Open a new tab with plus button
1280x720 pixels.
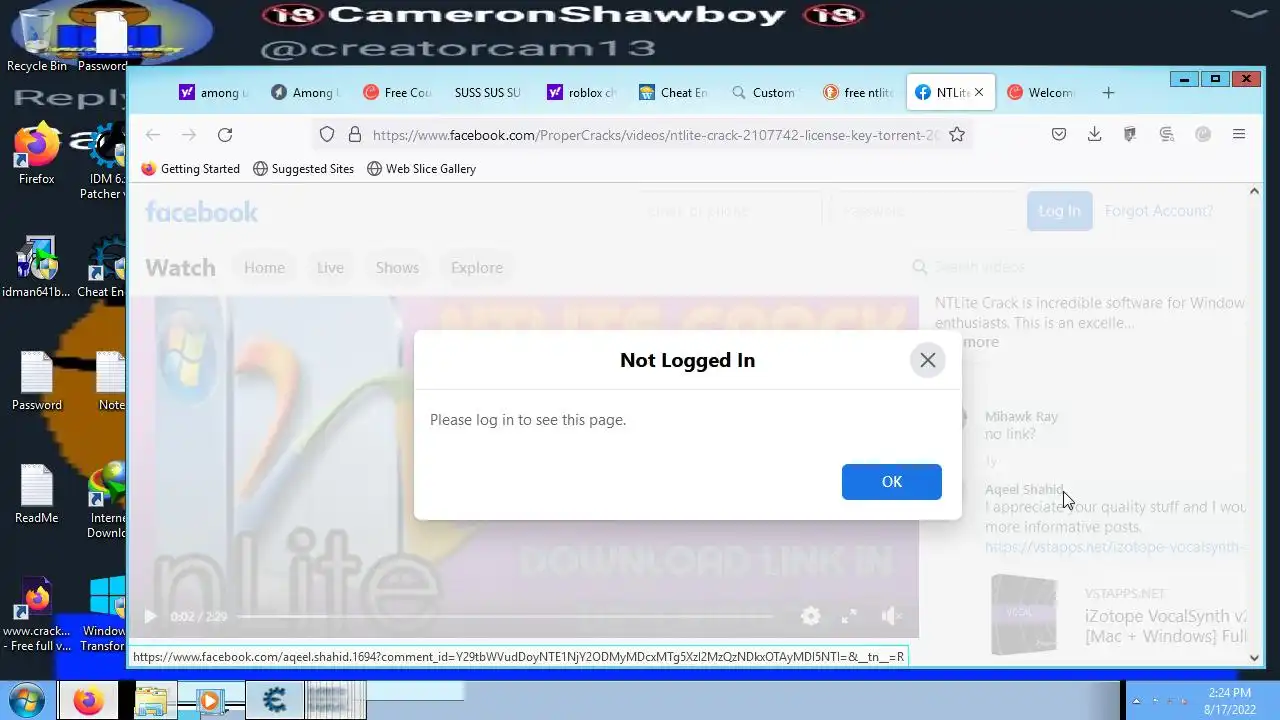(1108, 93)
